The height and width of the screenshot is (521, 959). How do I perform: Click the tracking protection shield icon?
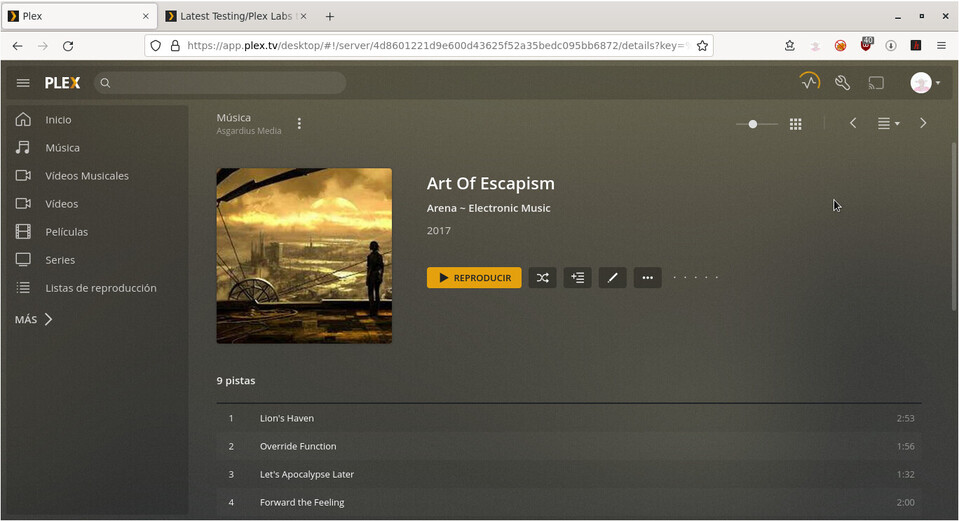point(156,46)
